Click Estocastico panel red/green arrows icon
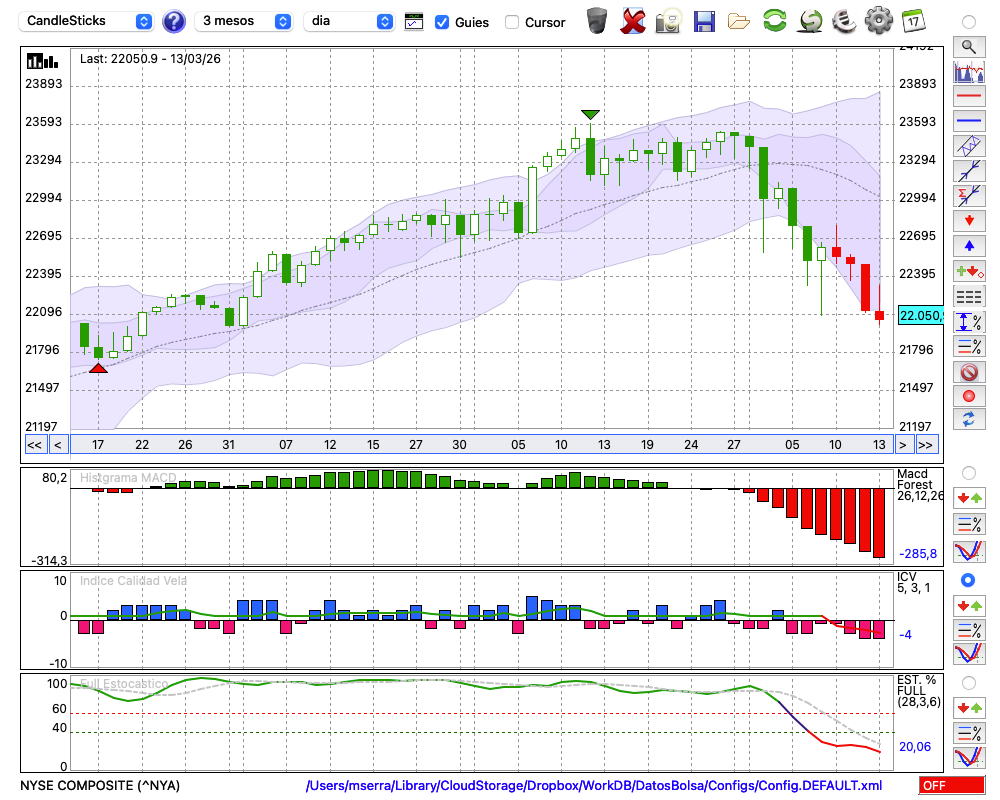This screenshot has height=800, width=1000. click(969, 708)
